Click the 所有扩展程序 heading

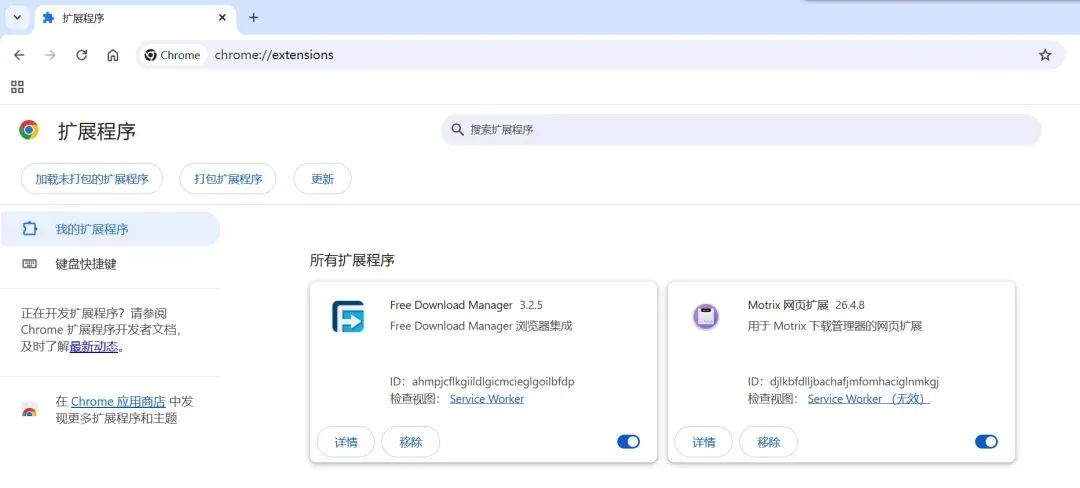pyautogui.click(x=352, y=261)
